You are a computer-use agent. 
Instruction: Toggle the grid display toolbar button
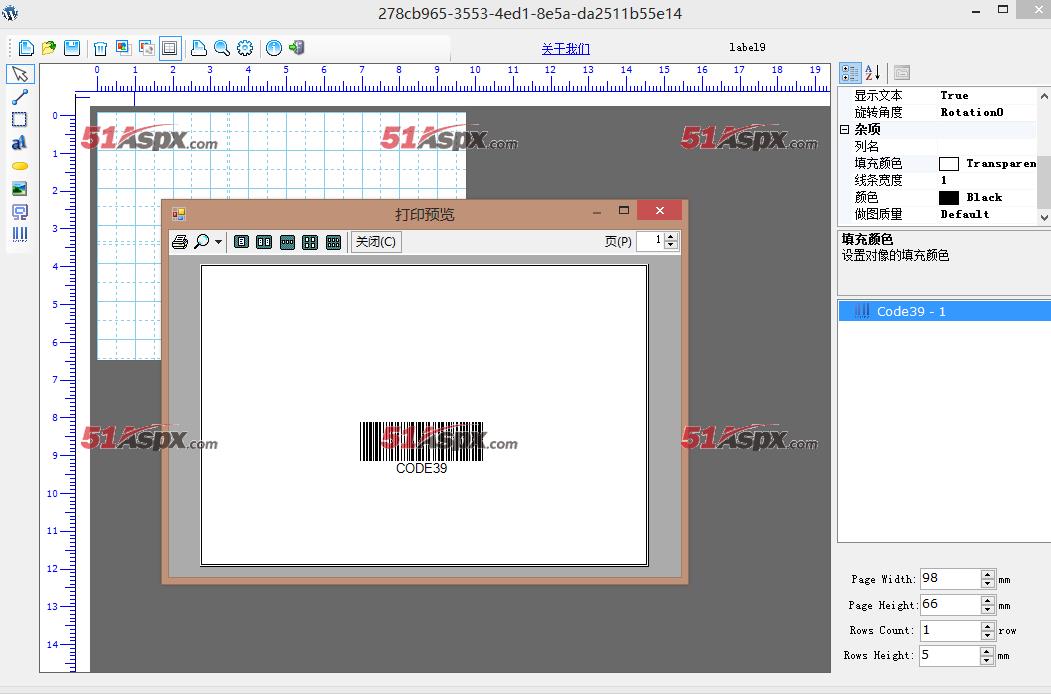pyautogui.click(x=170, y=48)
